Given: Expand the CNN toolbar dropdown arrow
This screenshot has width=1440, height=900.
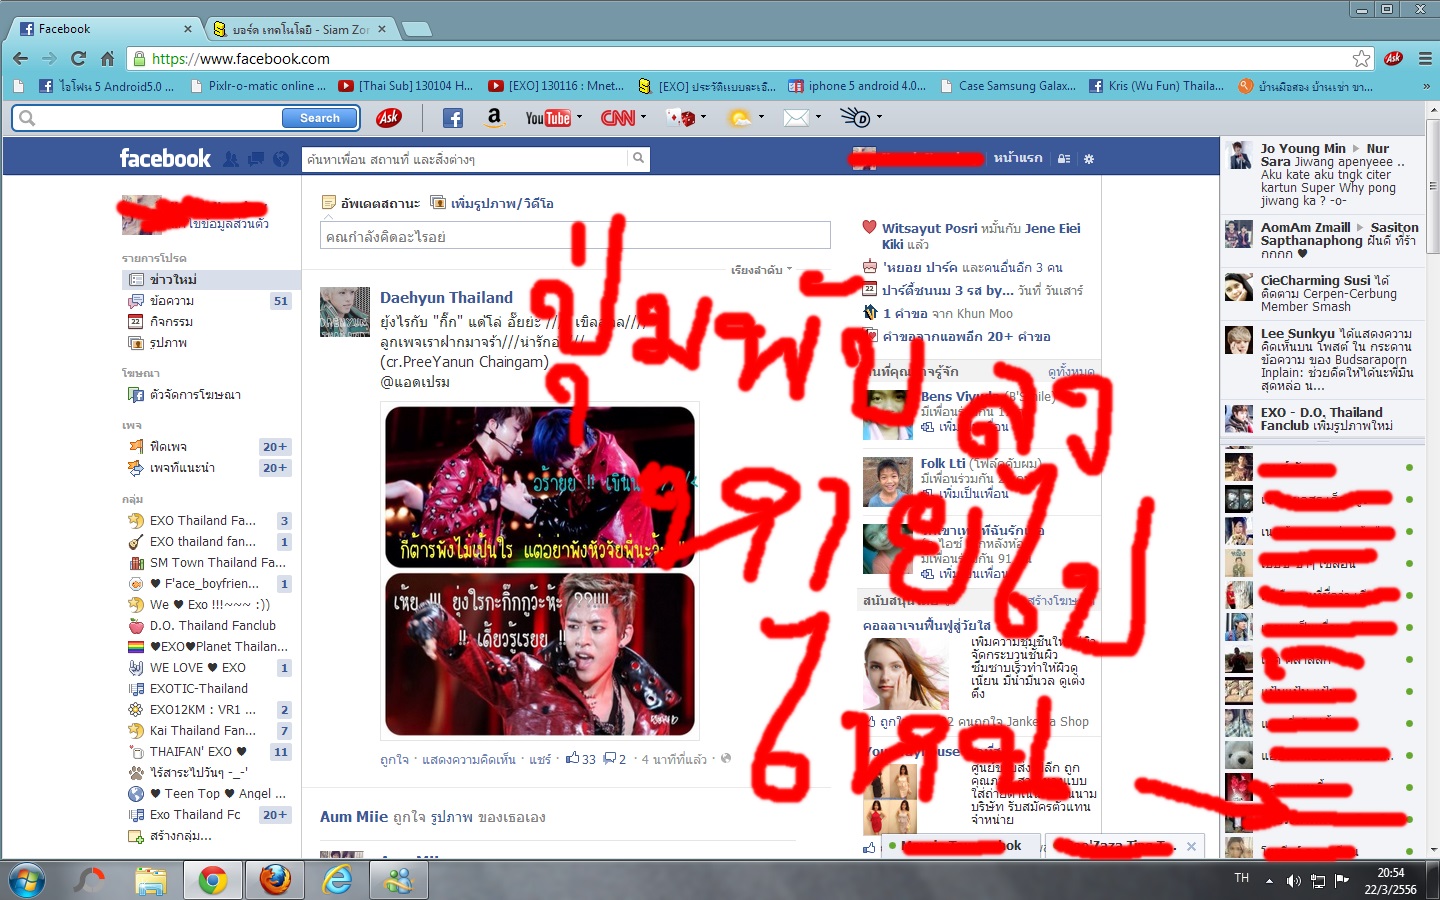Looking at the screenshot, I should point(643,117).
